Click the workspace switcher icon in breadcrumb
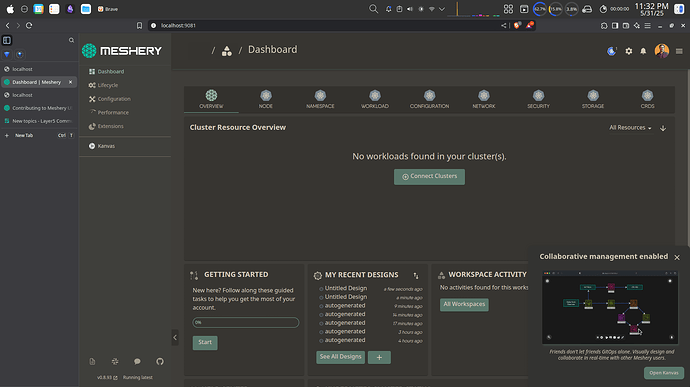Screen dimensions: 690x387 coord(227,51)
